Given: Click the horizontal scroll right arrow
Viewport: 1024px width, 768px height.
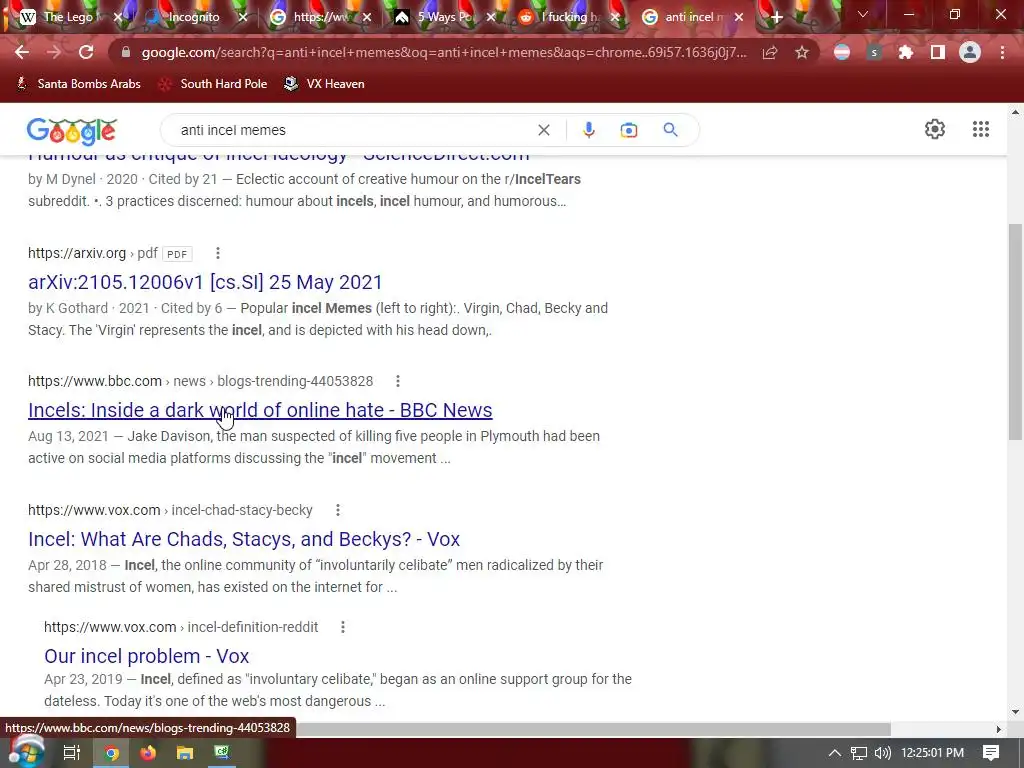Looking at the screenshot, I should [x=999, y=729].
